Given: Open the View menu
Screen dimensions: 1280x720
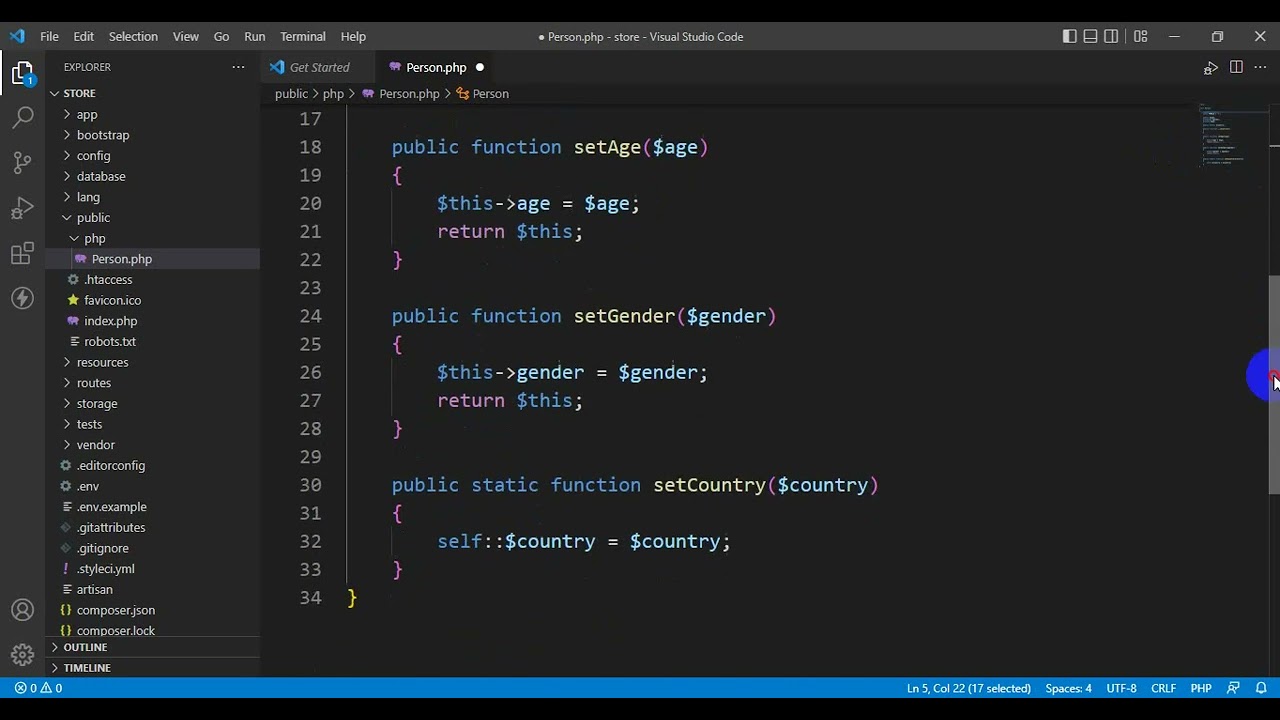Looking at the screenshot, I should [x=185, y=36].
